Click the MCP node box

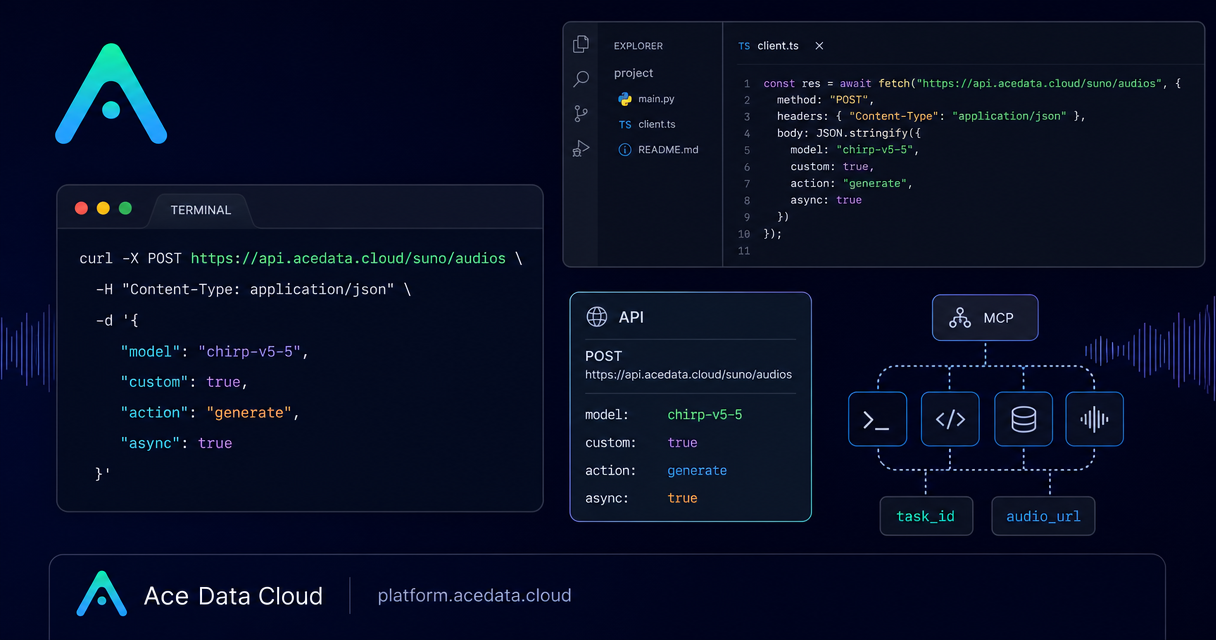(985, 318)
